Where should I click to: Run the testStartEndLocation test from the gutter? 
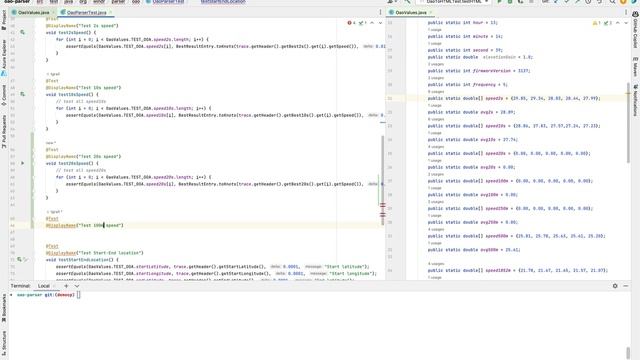pyautogui.click(x=19, y=260)
